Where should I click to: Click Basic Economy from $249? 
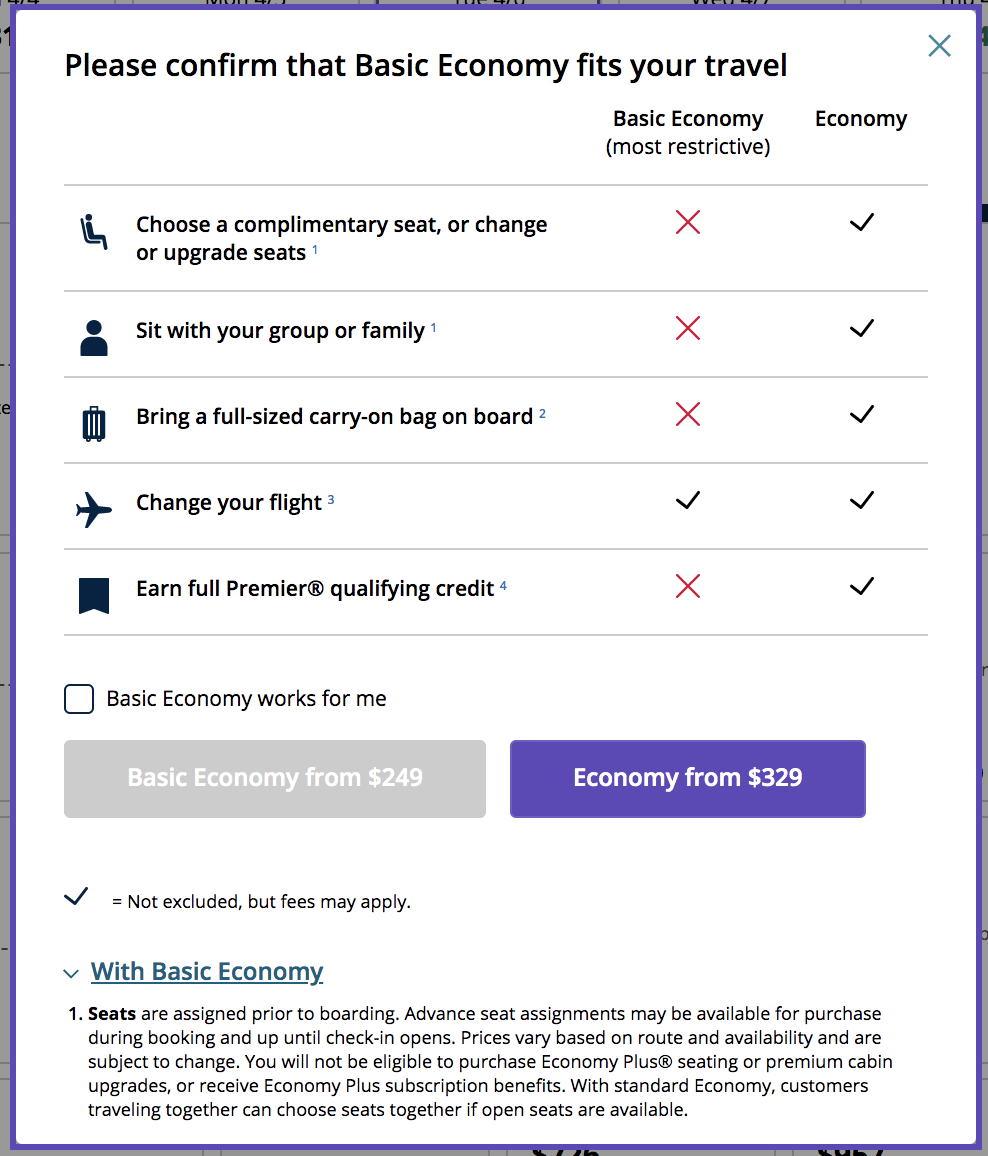coord(274,780)
